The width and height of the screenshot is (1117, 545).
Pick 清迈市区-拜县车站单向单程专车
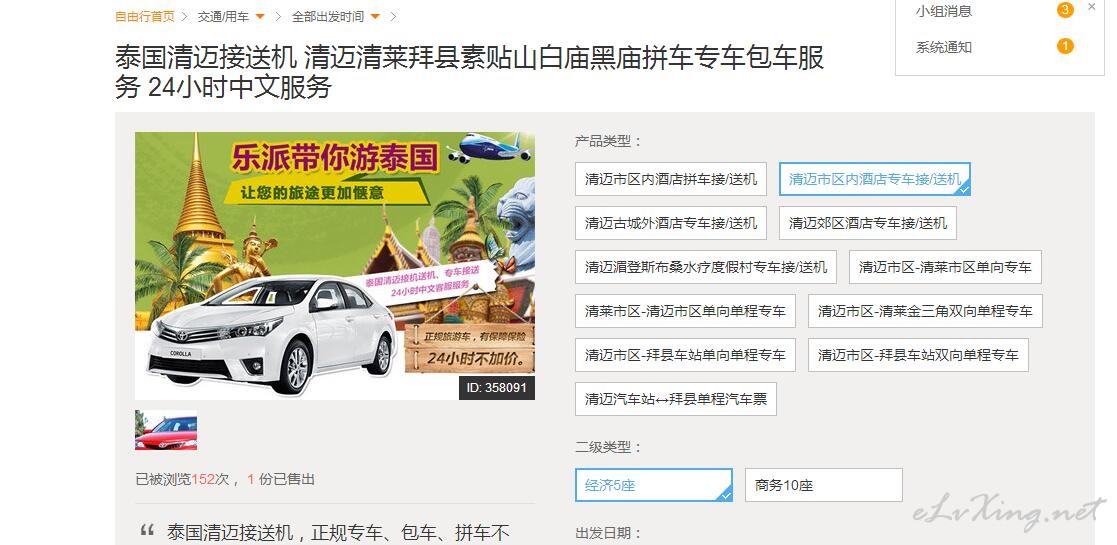coord(685,355)
